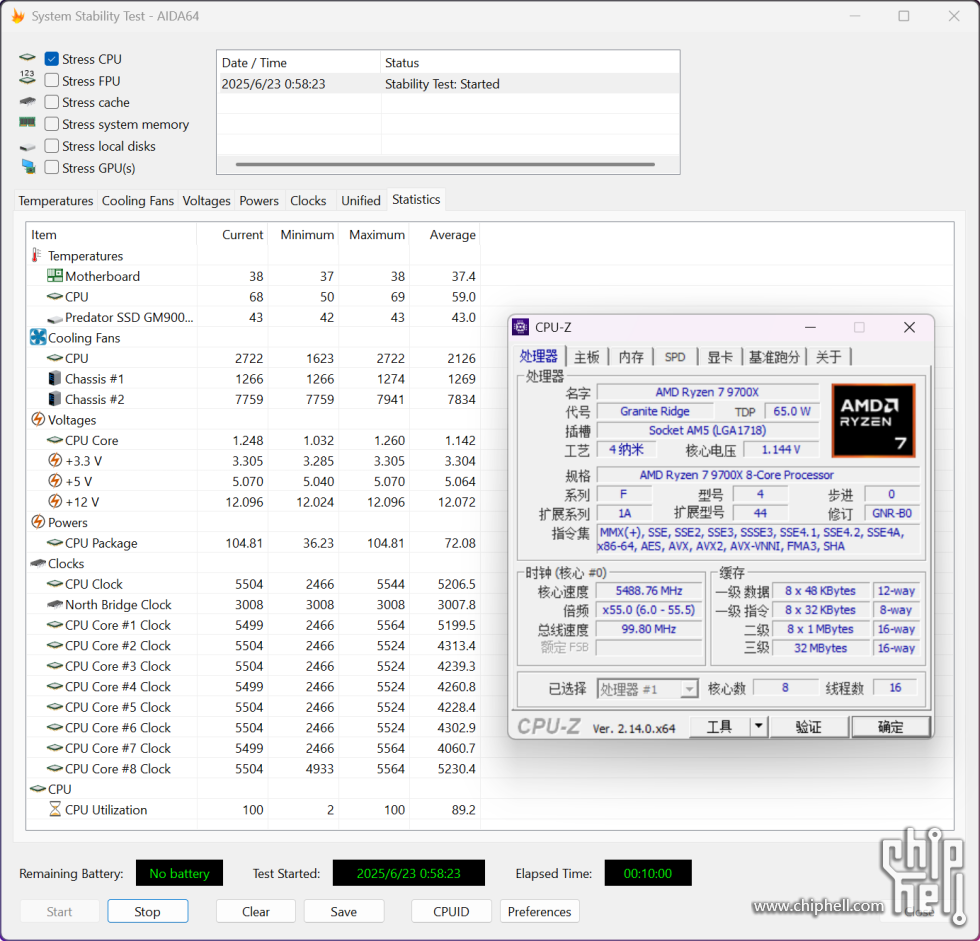Click the lightning icon beside Powers heading
This screenshot has height=941, width=980.
point(38,522)
